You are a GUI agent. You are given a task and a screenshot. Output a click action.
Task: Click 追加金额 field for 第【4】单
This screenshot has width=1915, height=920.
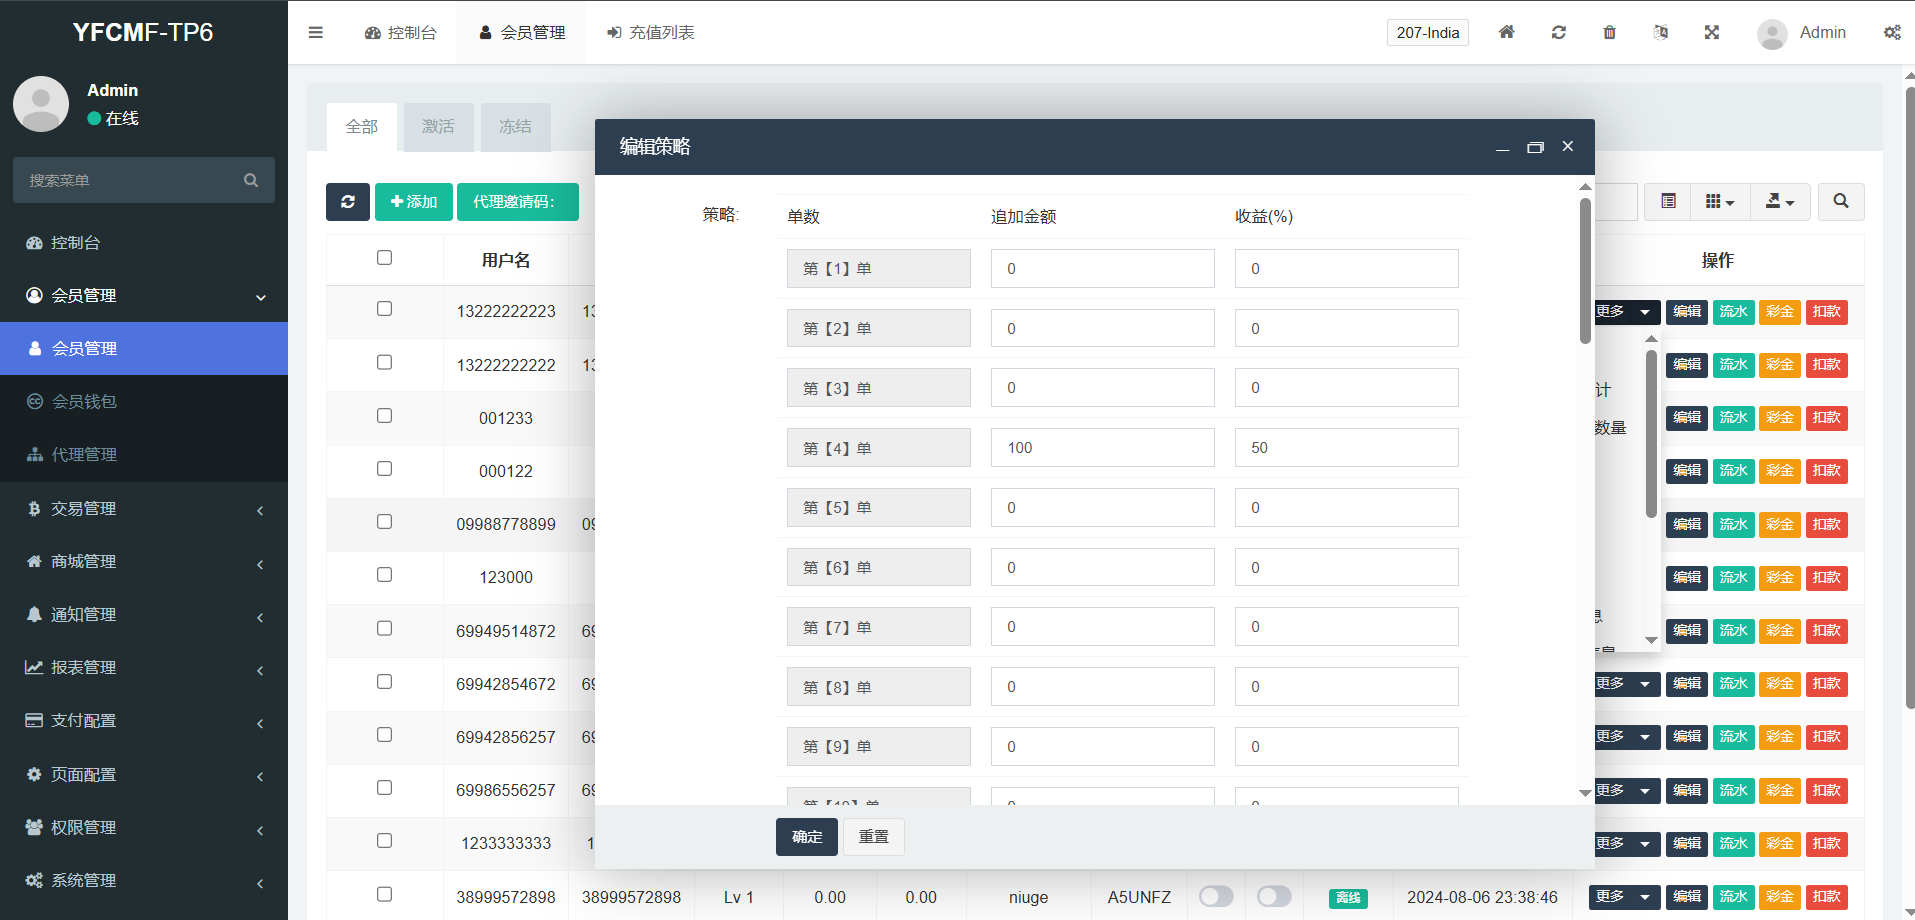(x=1102, y=448)
